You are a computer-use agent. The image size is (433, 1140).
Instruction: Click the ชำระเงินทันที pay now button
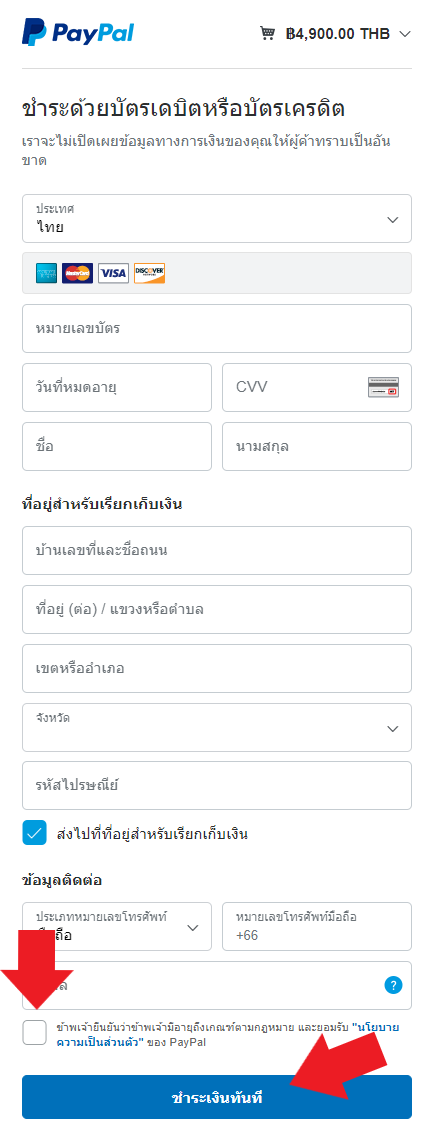217,1097
